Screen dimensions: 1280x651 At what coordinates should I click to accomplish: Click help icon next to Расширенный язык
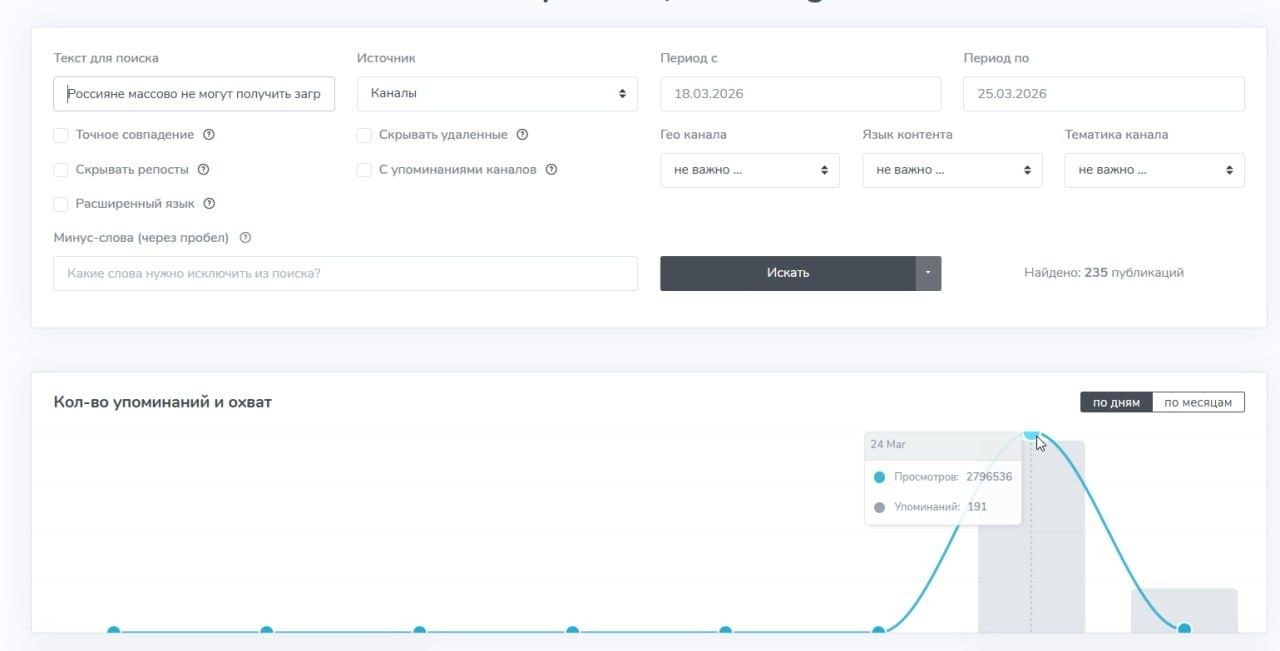[x=210, y=204]
